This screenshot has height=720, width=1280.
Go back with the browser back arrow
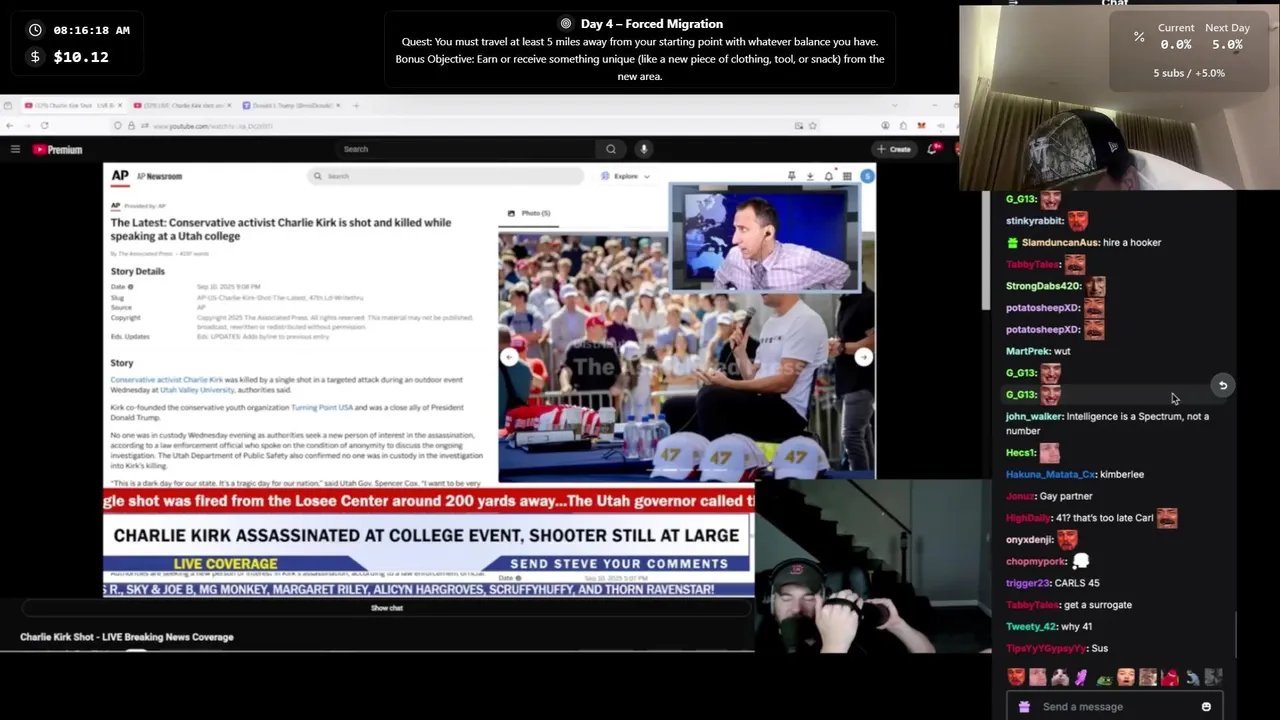click(10, 125)
